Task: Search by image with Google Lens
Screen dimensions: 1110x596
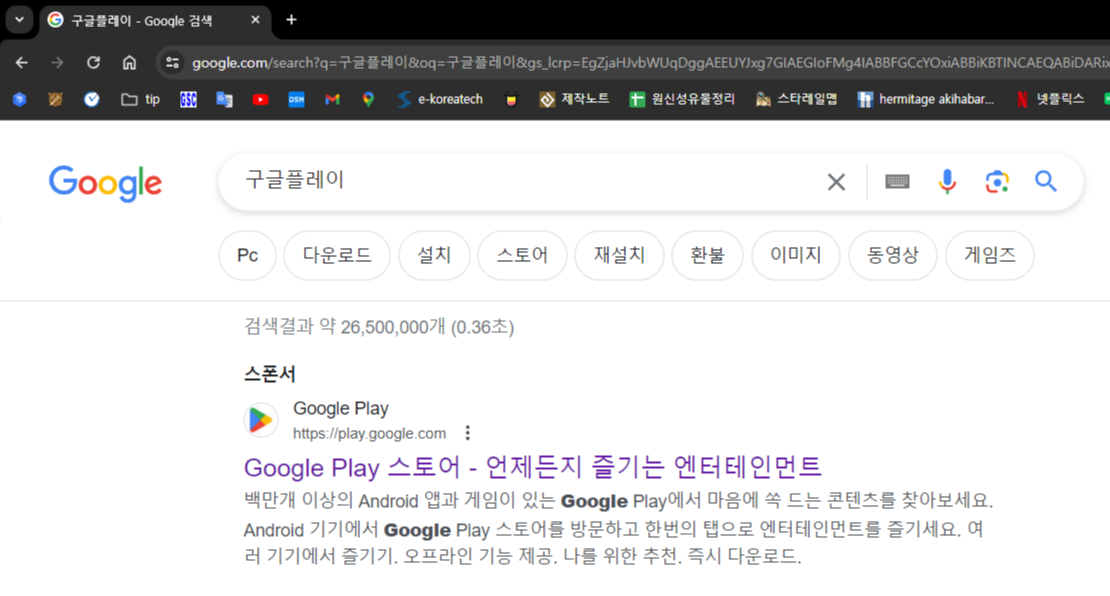Action: tap(997, 182)
